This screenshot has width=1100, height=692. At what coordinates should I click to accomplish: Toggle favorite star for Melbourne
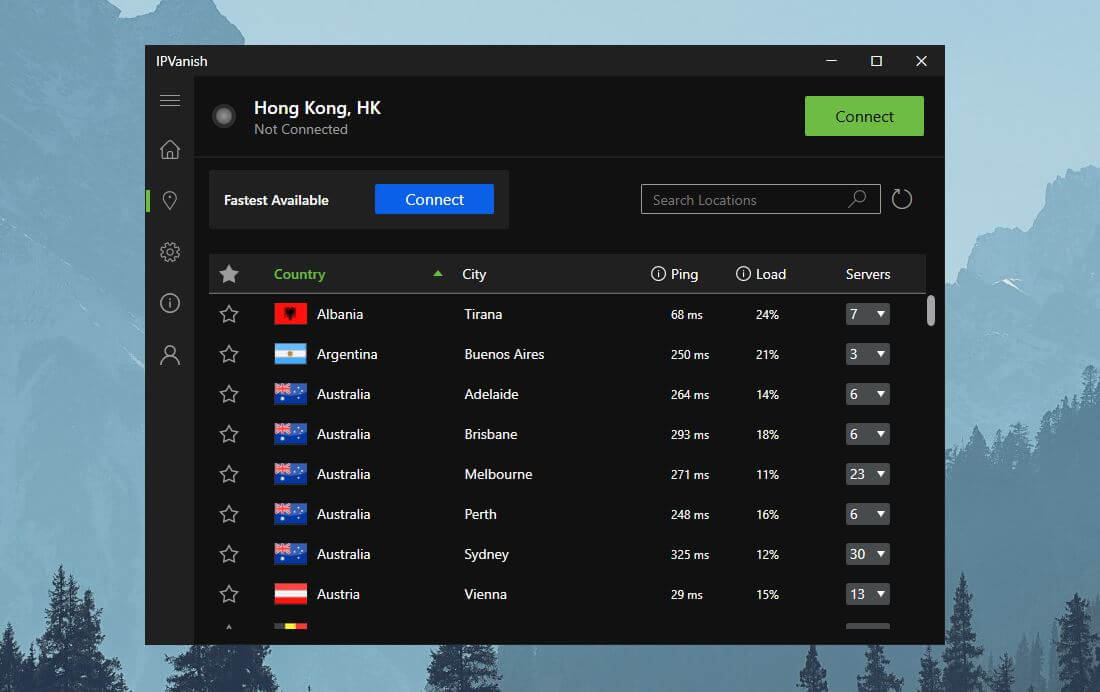[x=229, y=474]
